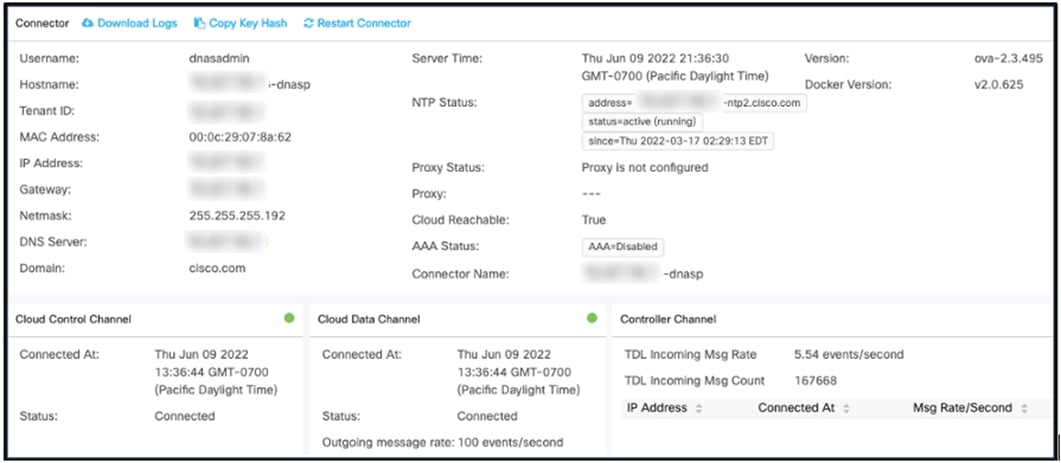Click the NTP status=active (running) tag
The image size is (1061, 463).
[x=642, y=122]
